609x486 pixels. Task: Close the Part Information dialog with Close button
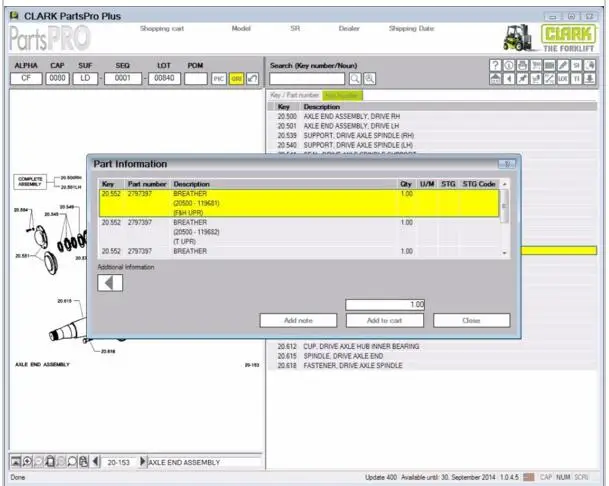coord(471,320)
